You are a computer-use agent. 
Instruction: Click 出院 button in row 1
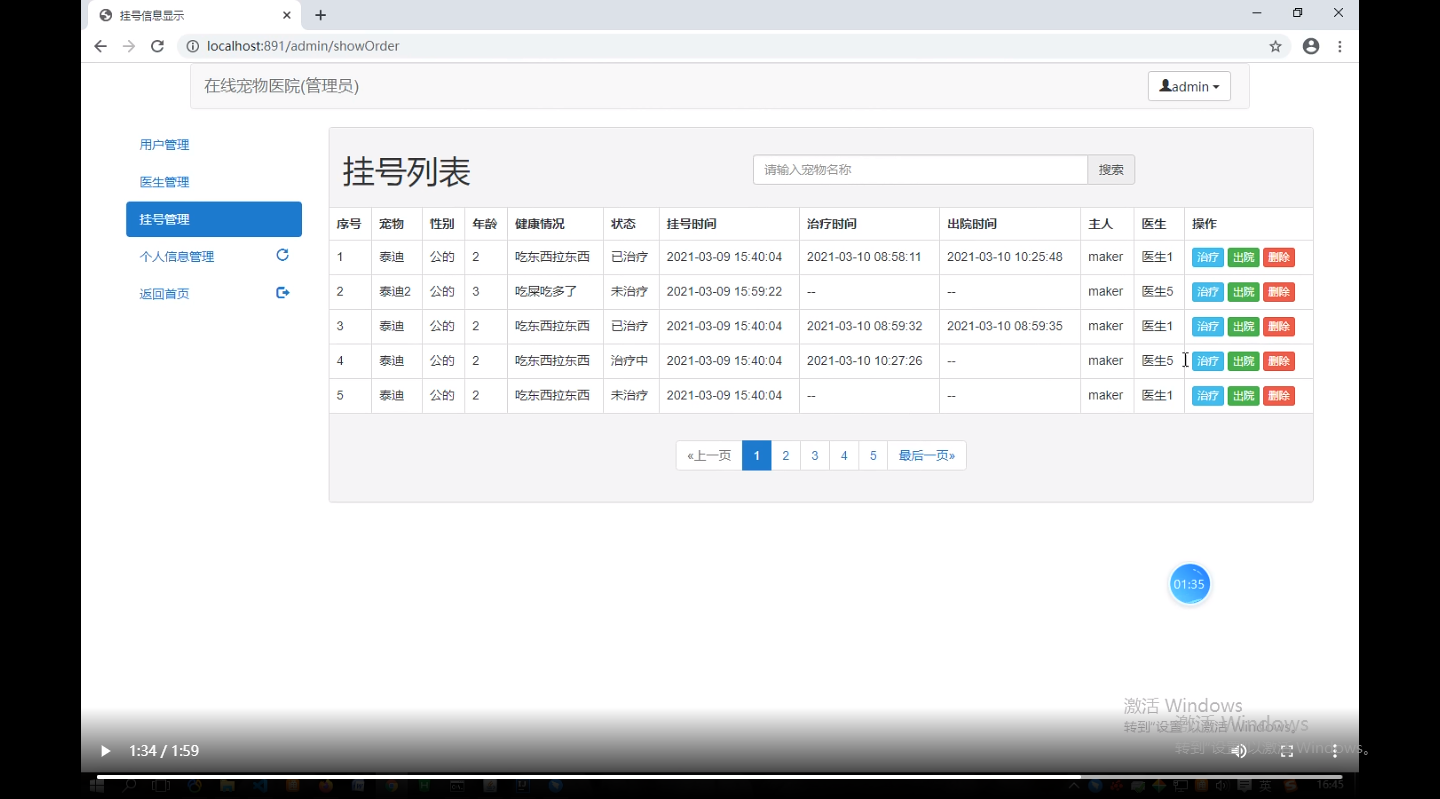pos(1243,257)
